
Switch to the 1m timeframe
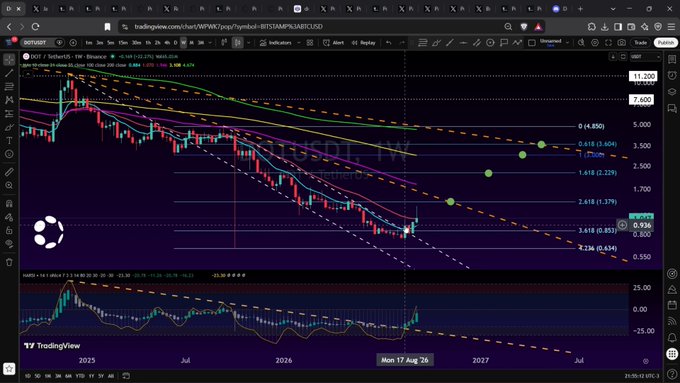tap(88, 43)
